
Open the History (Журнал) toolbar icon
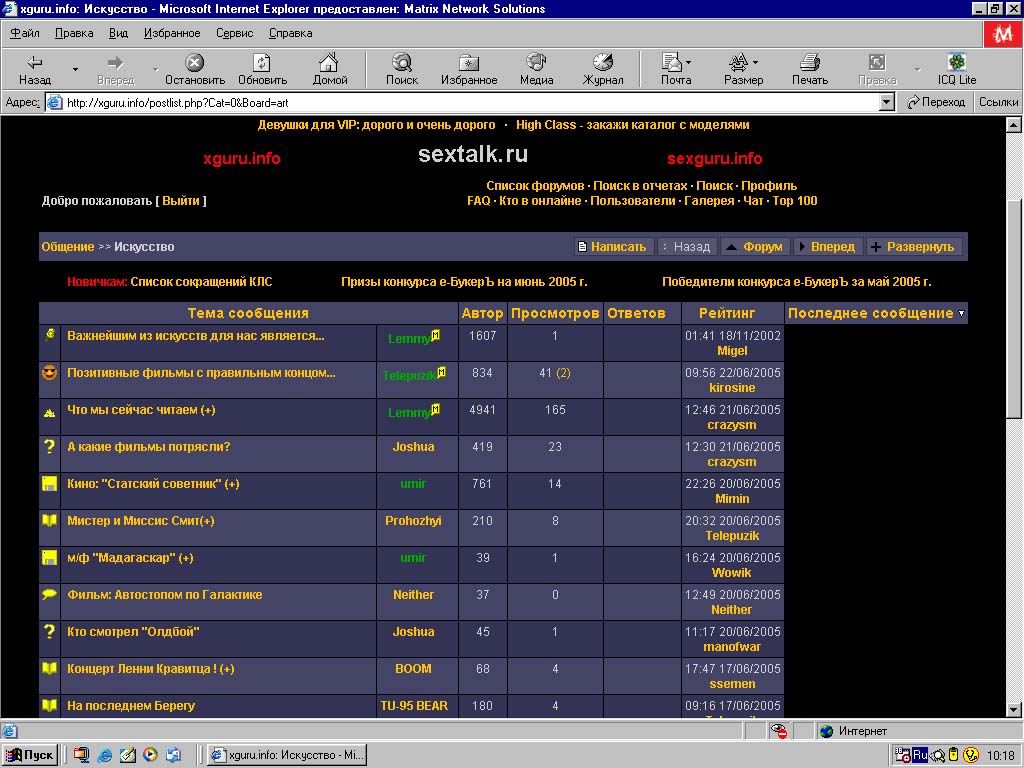603,68
